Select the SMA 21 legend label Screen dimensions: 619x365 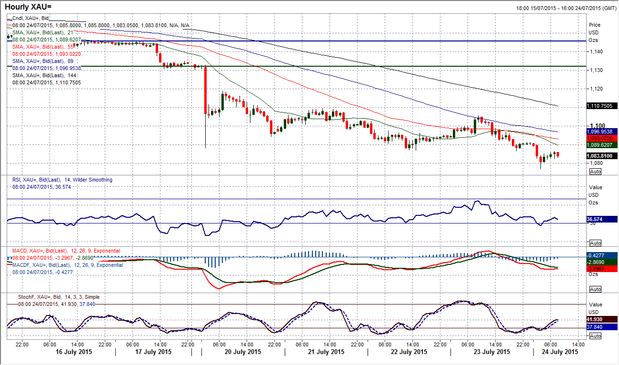[43, 32]
